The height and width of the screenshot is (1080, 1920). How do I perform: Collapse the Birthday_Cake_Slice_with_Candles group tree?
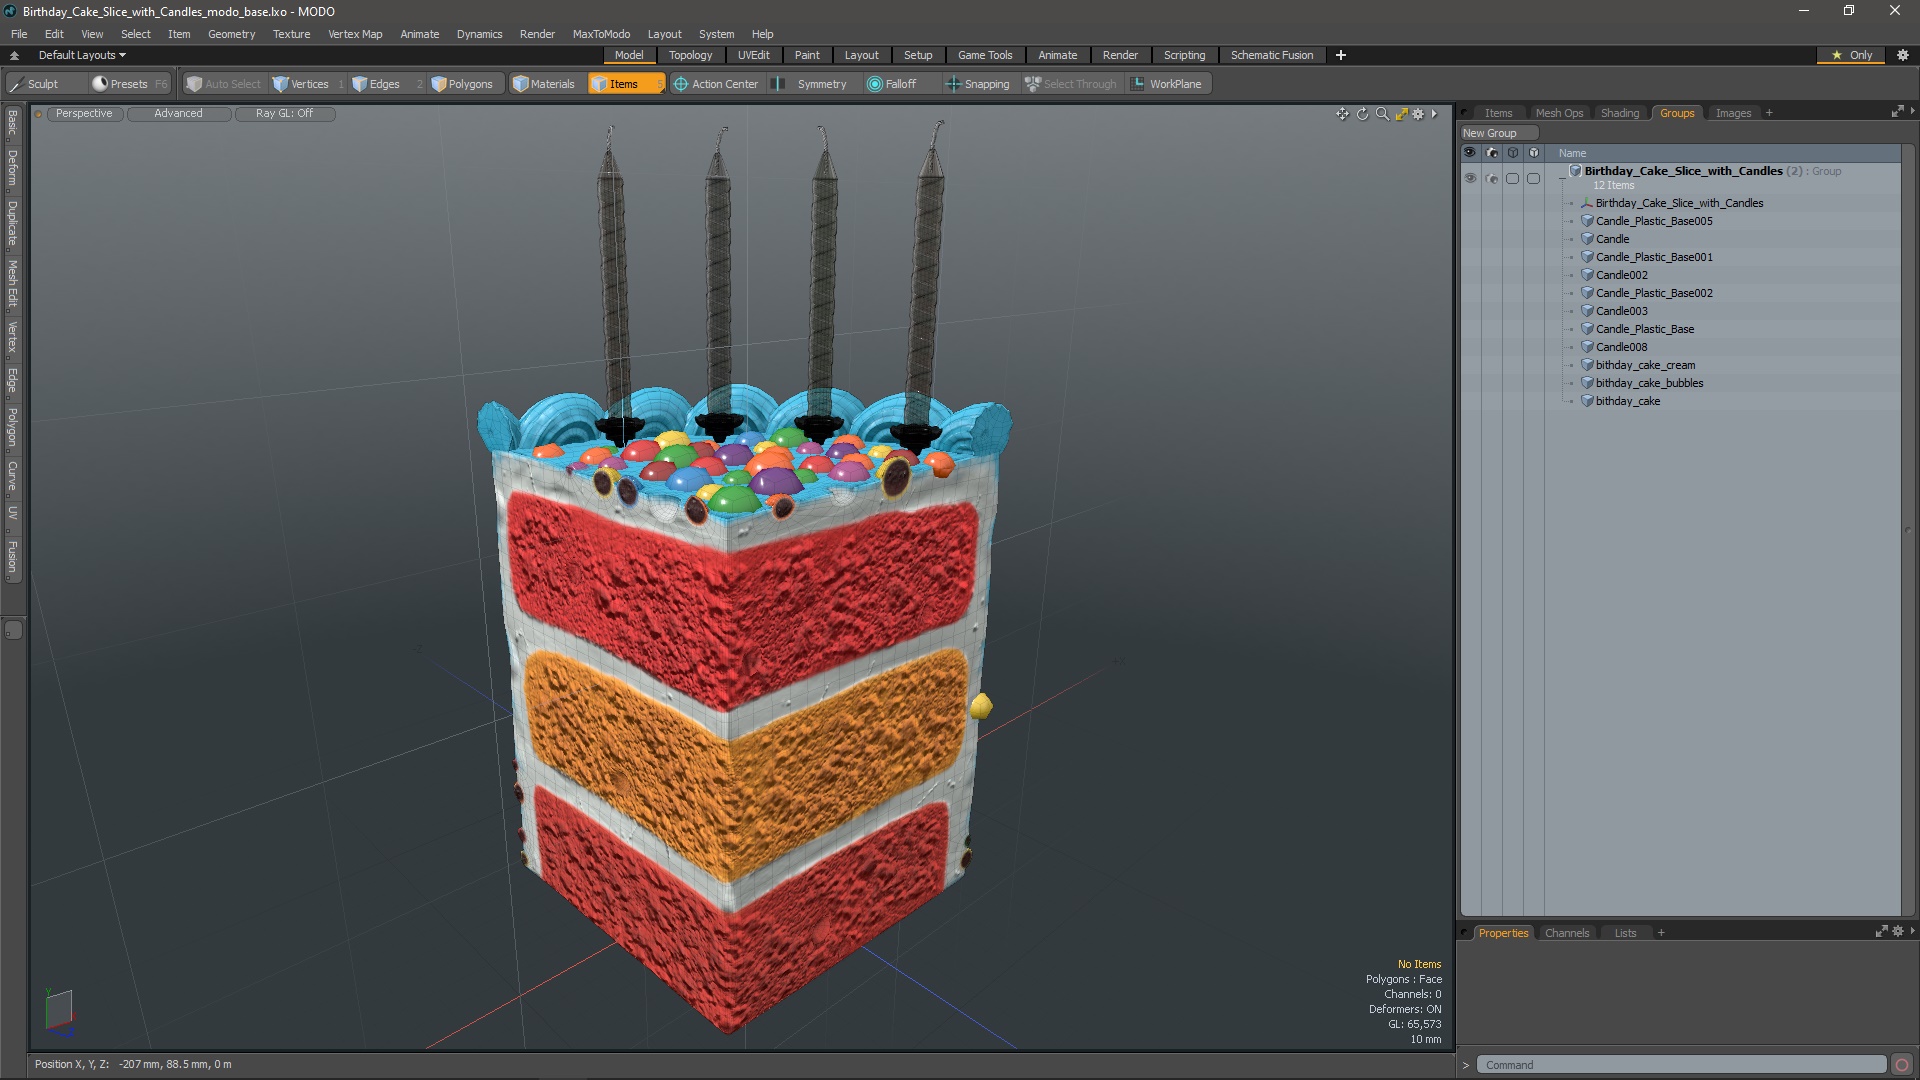click(x=1563, y=178)
